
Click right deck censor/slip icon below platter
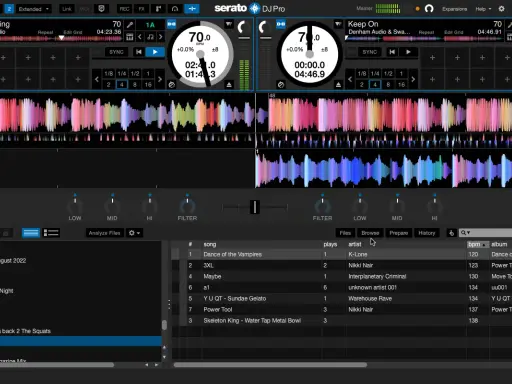click(281, 85)
